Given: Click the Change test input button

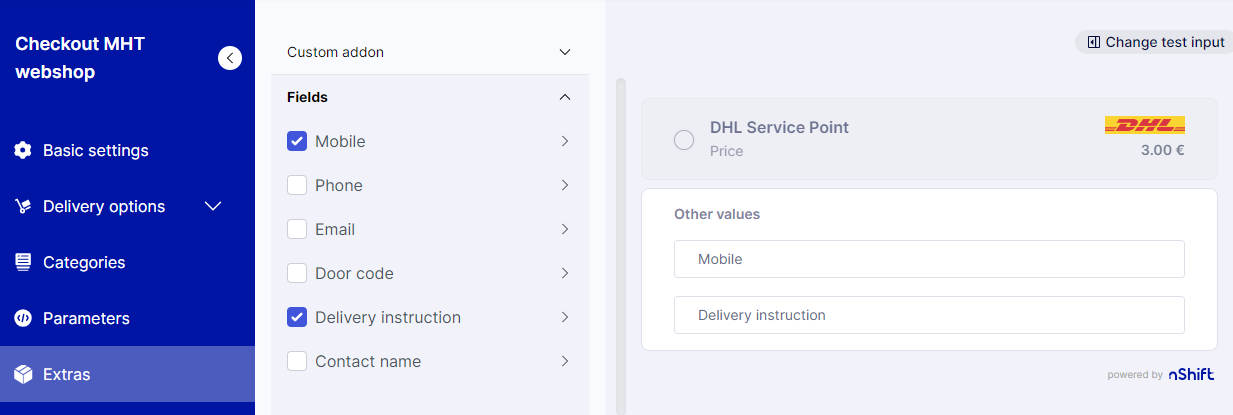Looking at the screenshot, I should tap(1156, 42).
